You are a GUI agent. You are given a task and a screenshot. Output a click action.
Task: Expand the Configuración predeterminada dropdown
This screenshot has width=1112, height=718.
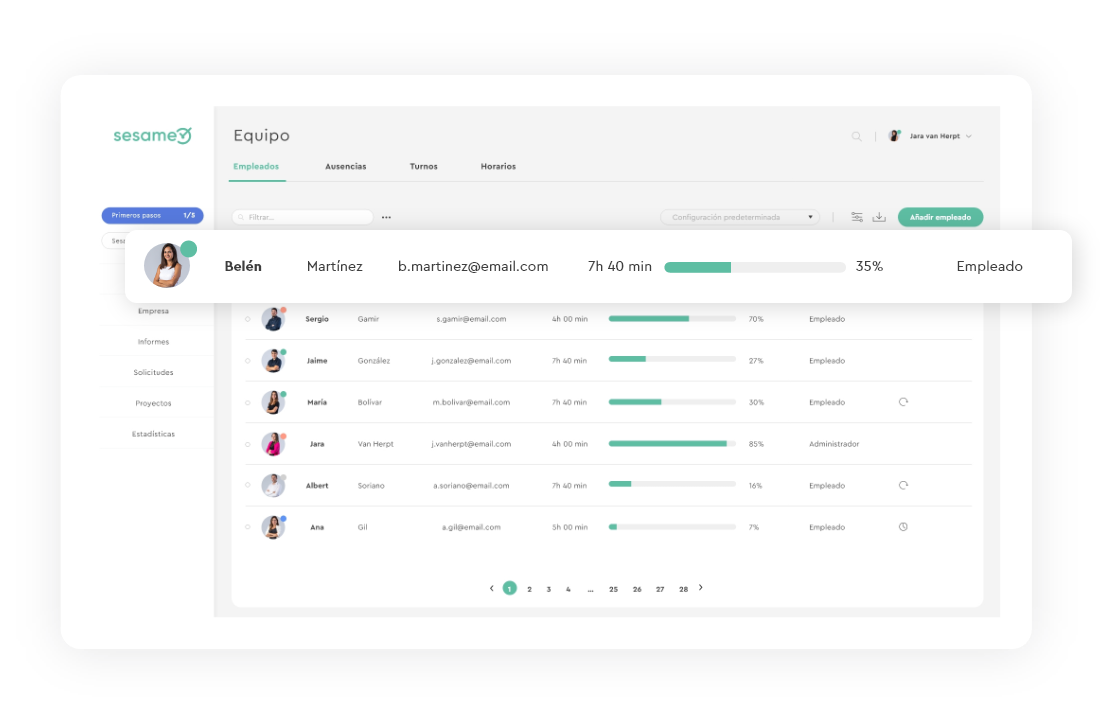click(x=740, y=217)
